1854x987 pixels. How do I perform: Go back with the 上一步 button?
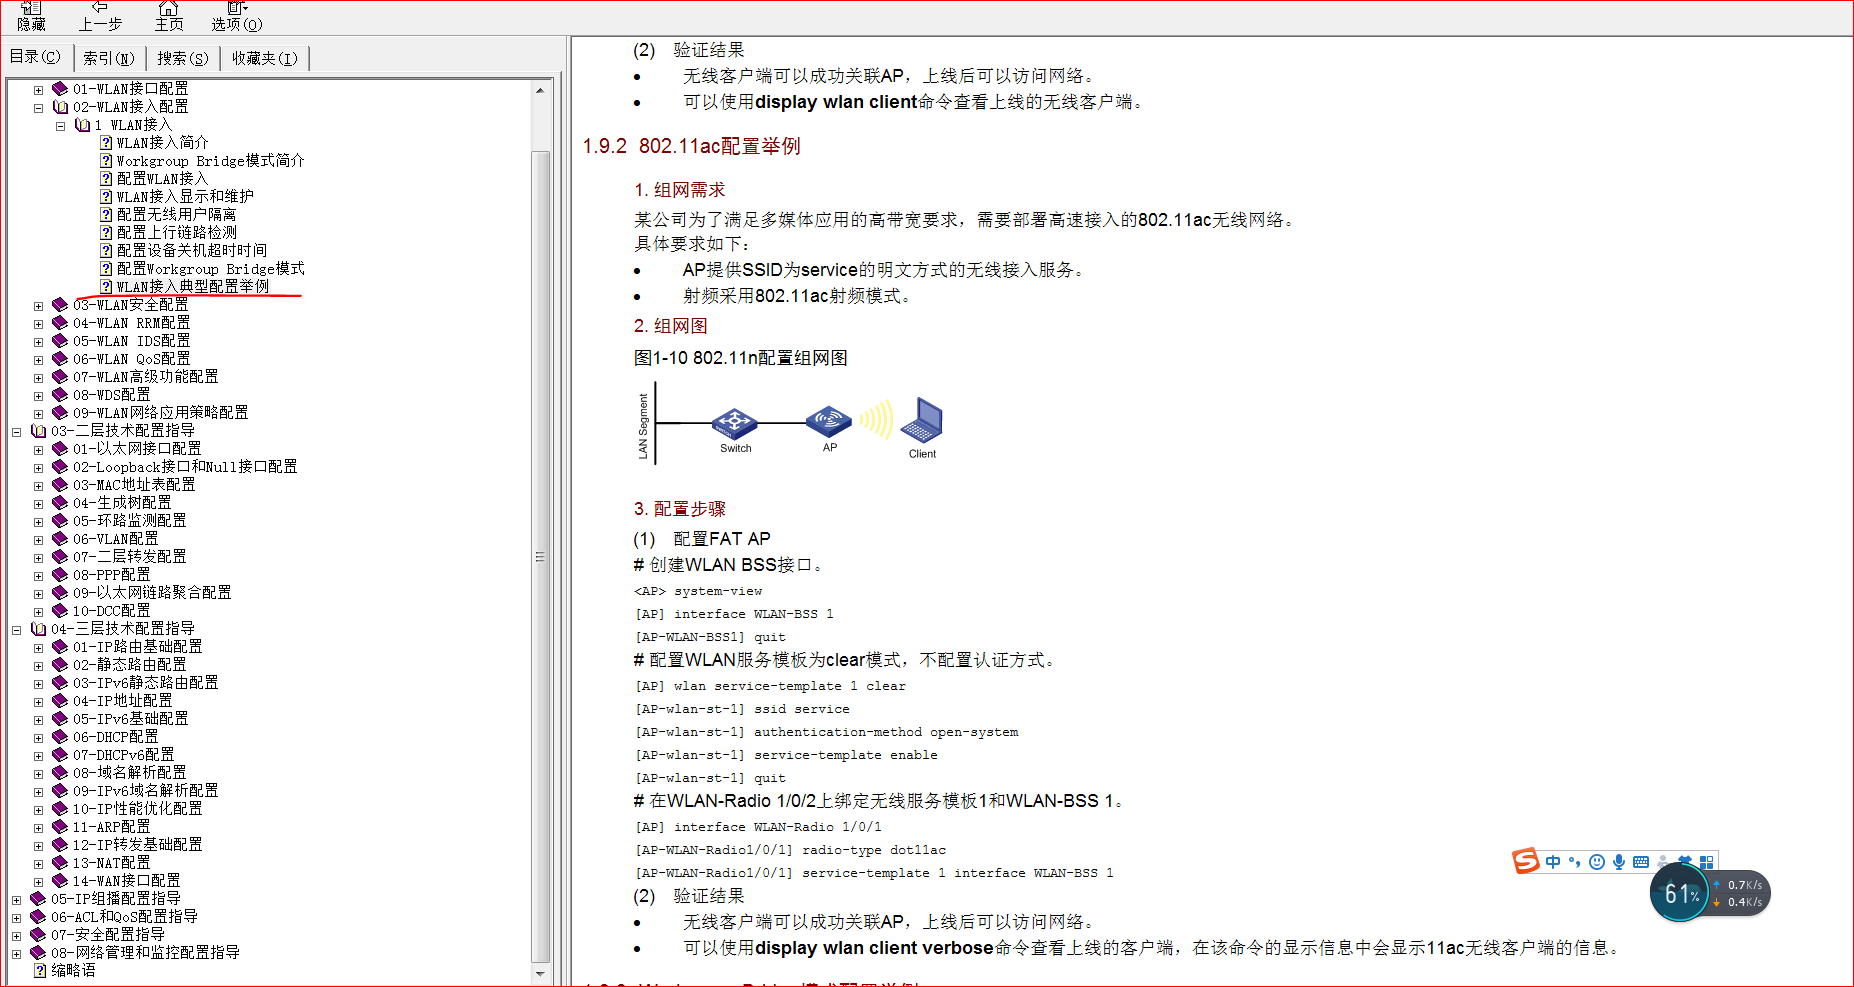click(x=100, y=16)
